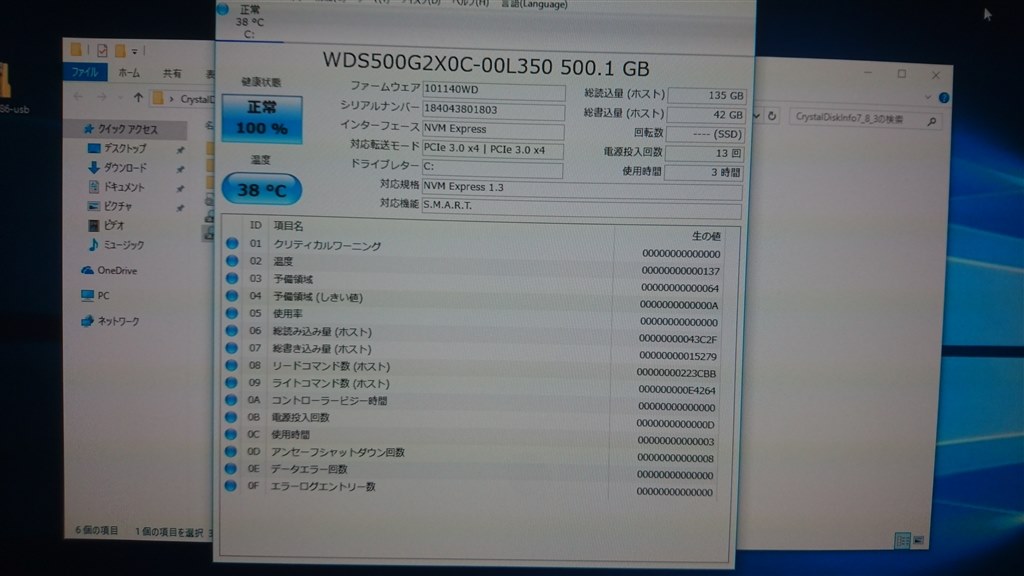Click status dot for 09 ライトコマンド数
Screen dimensions: 1024x576
231,383
